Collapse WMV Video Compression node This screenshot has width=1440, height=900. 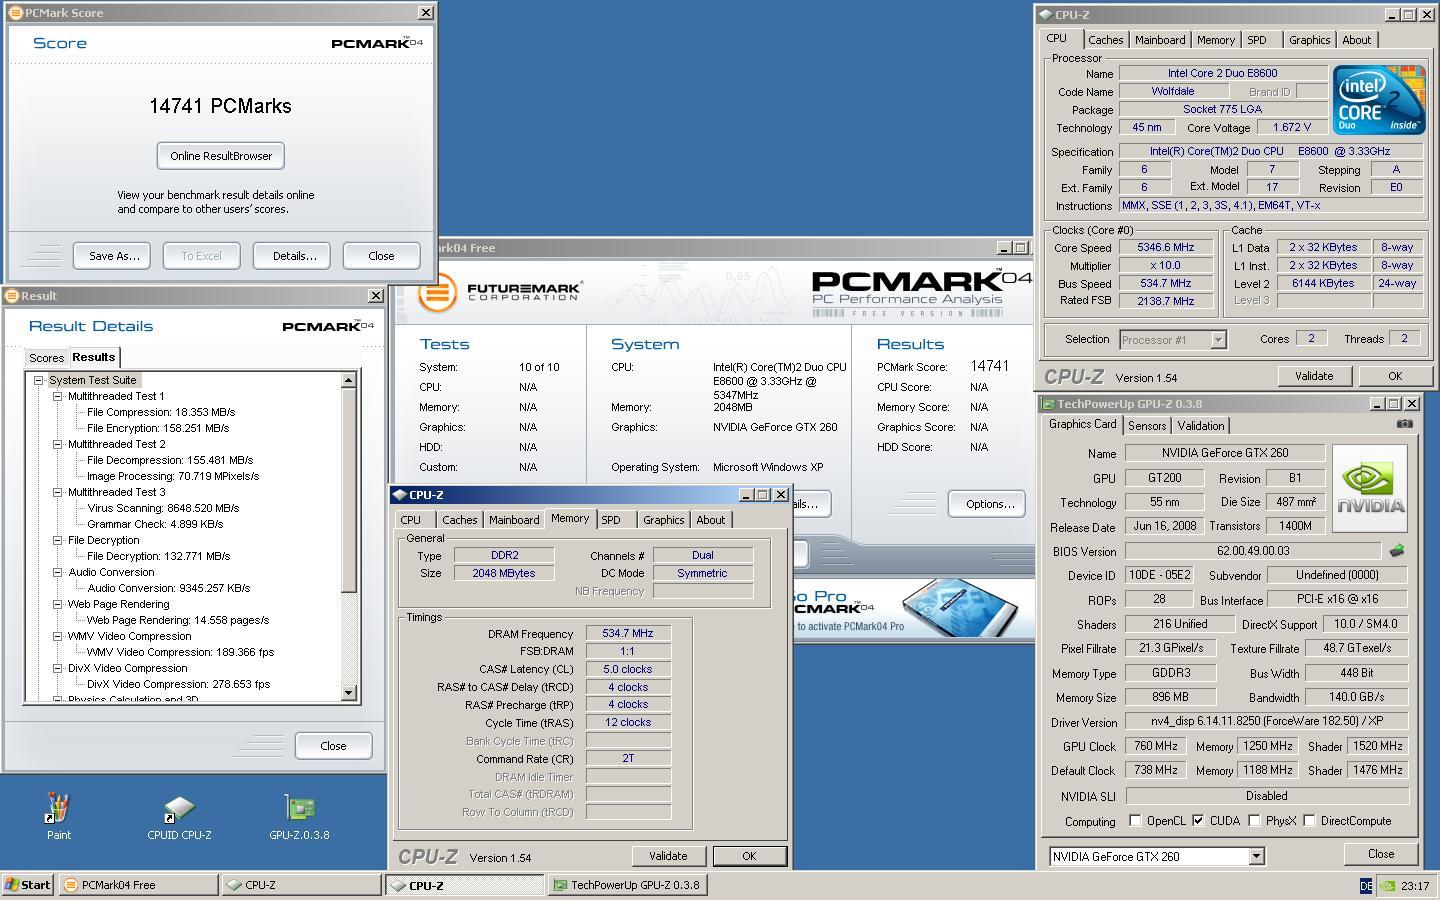tap(57, 636)
